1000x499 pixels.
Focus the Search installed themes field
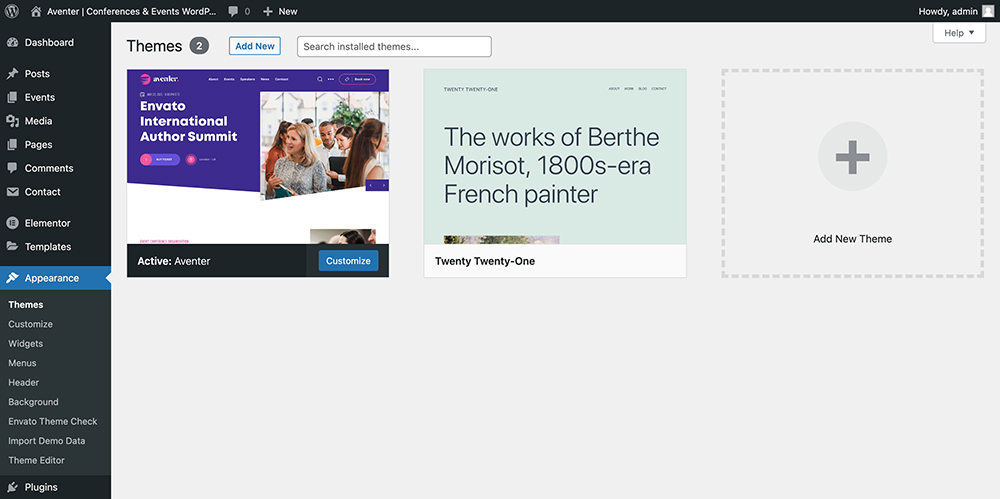click(394, 46)
